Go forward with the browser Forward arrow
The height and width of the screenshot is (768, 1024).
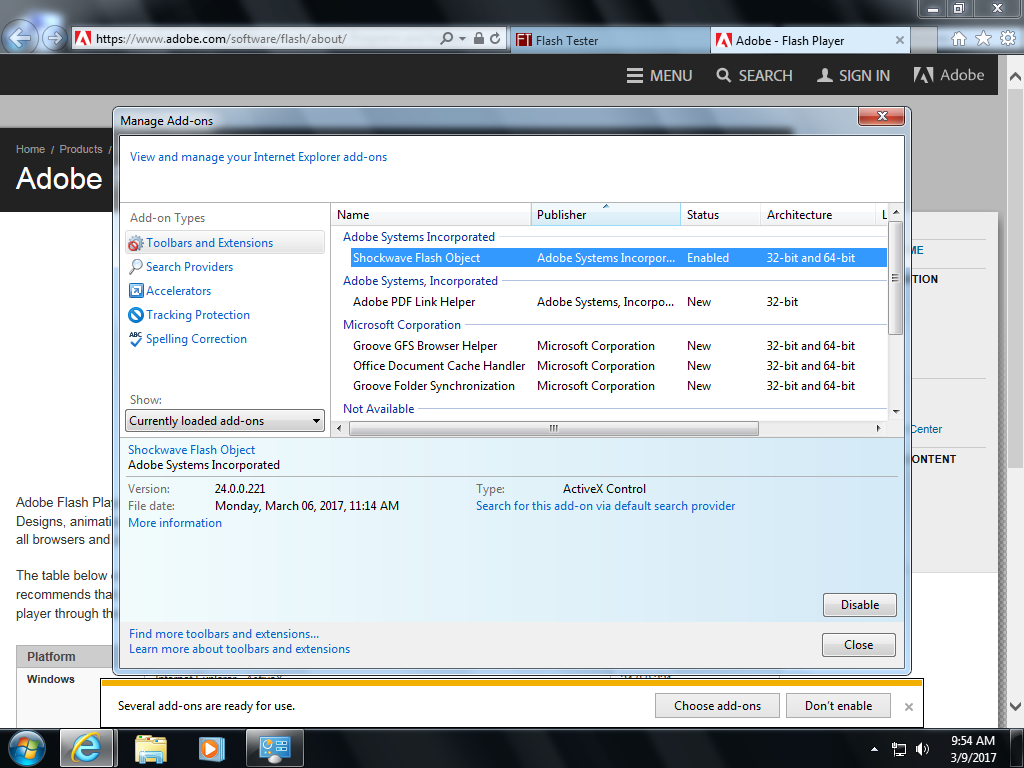(55, 39)
